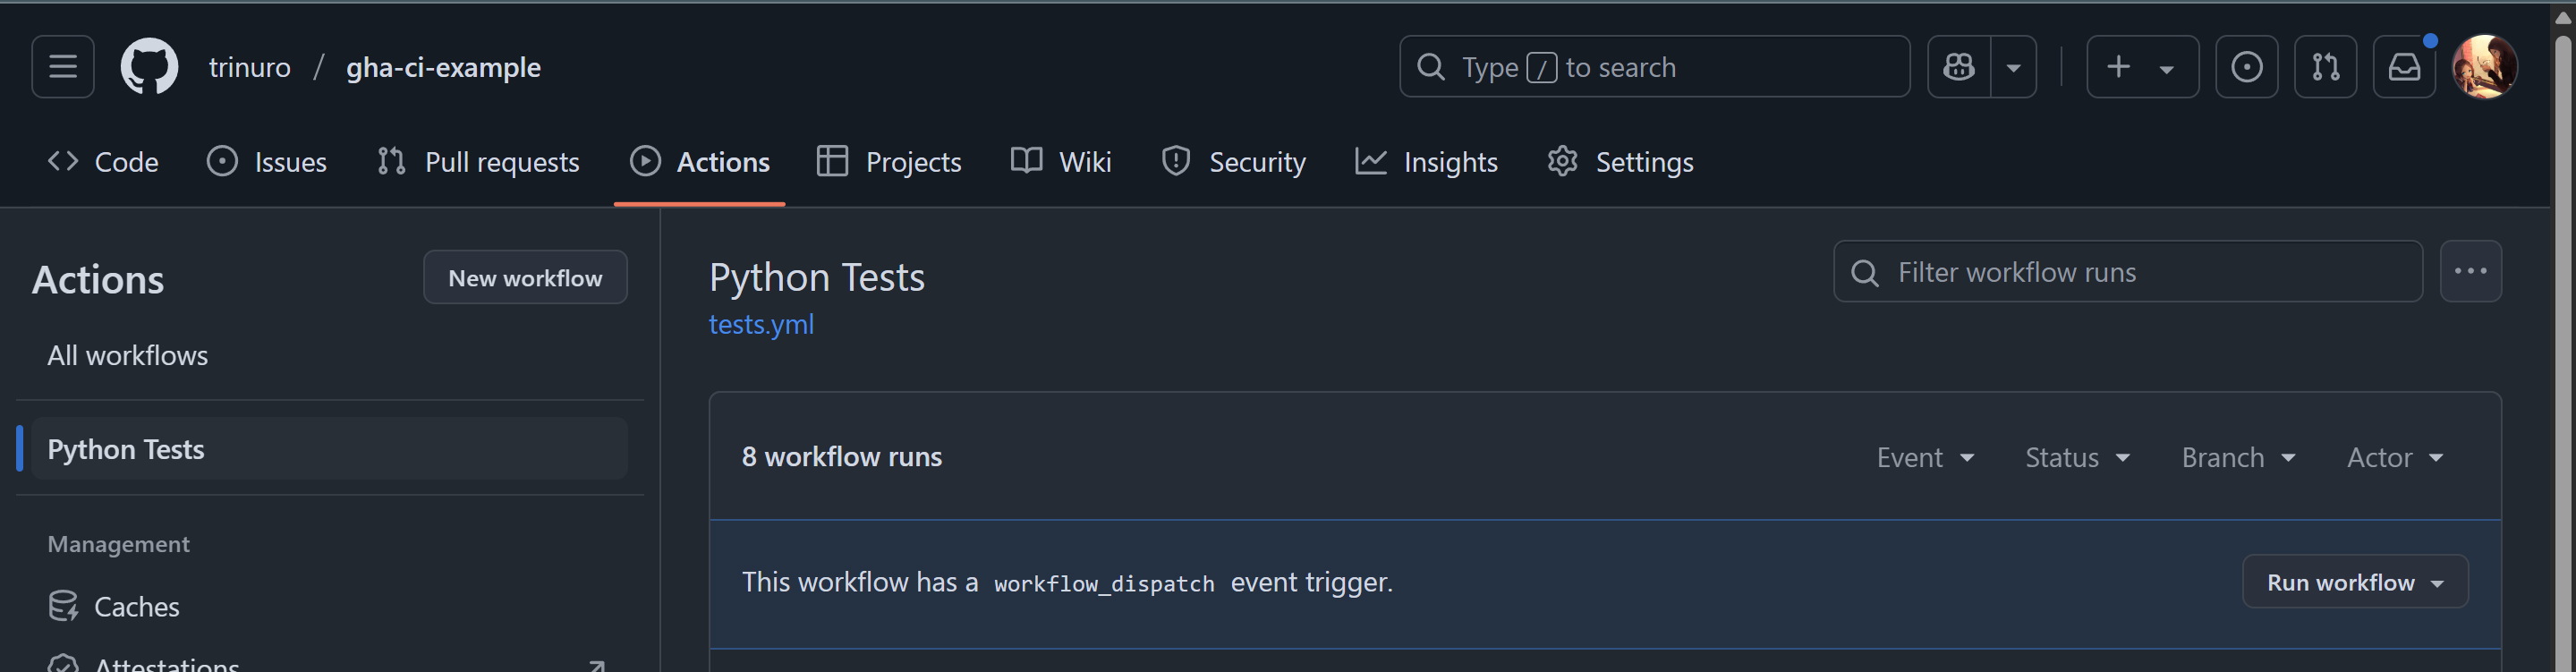Viewport: 2576px width, 672px height.
Task: Open the tests.yml workflow file link
Action: tap(761, 324)
